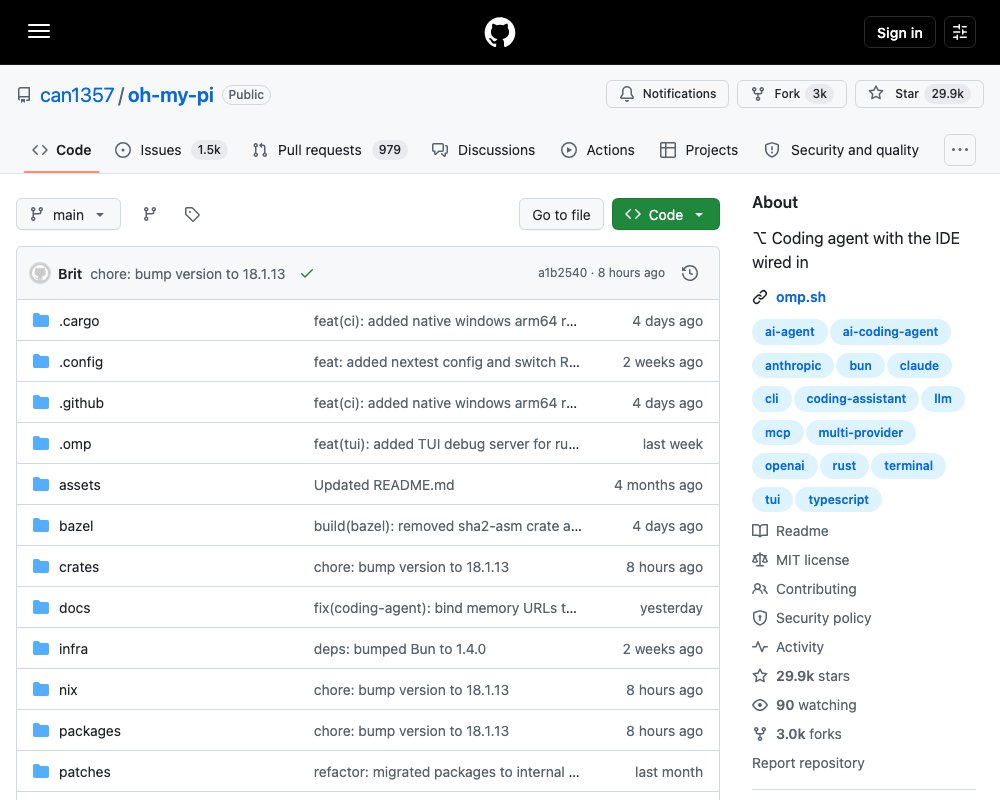
Task: Star the oh-my-pi repository
Action: (919, 94)
